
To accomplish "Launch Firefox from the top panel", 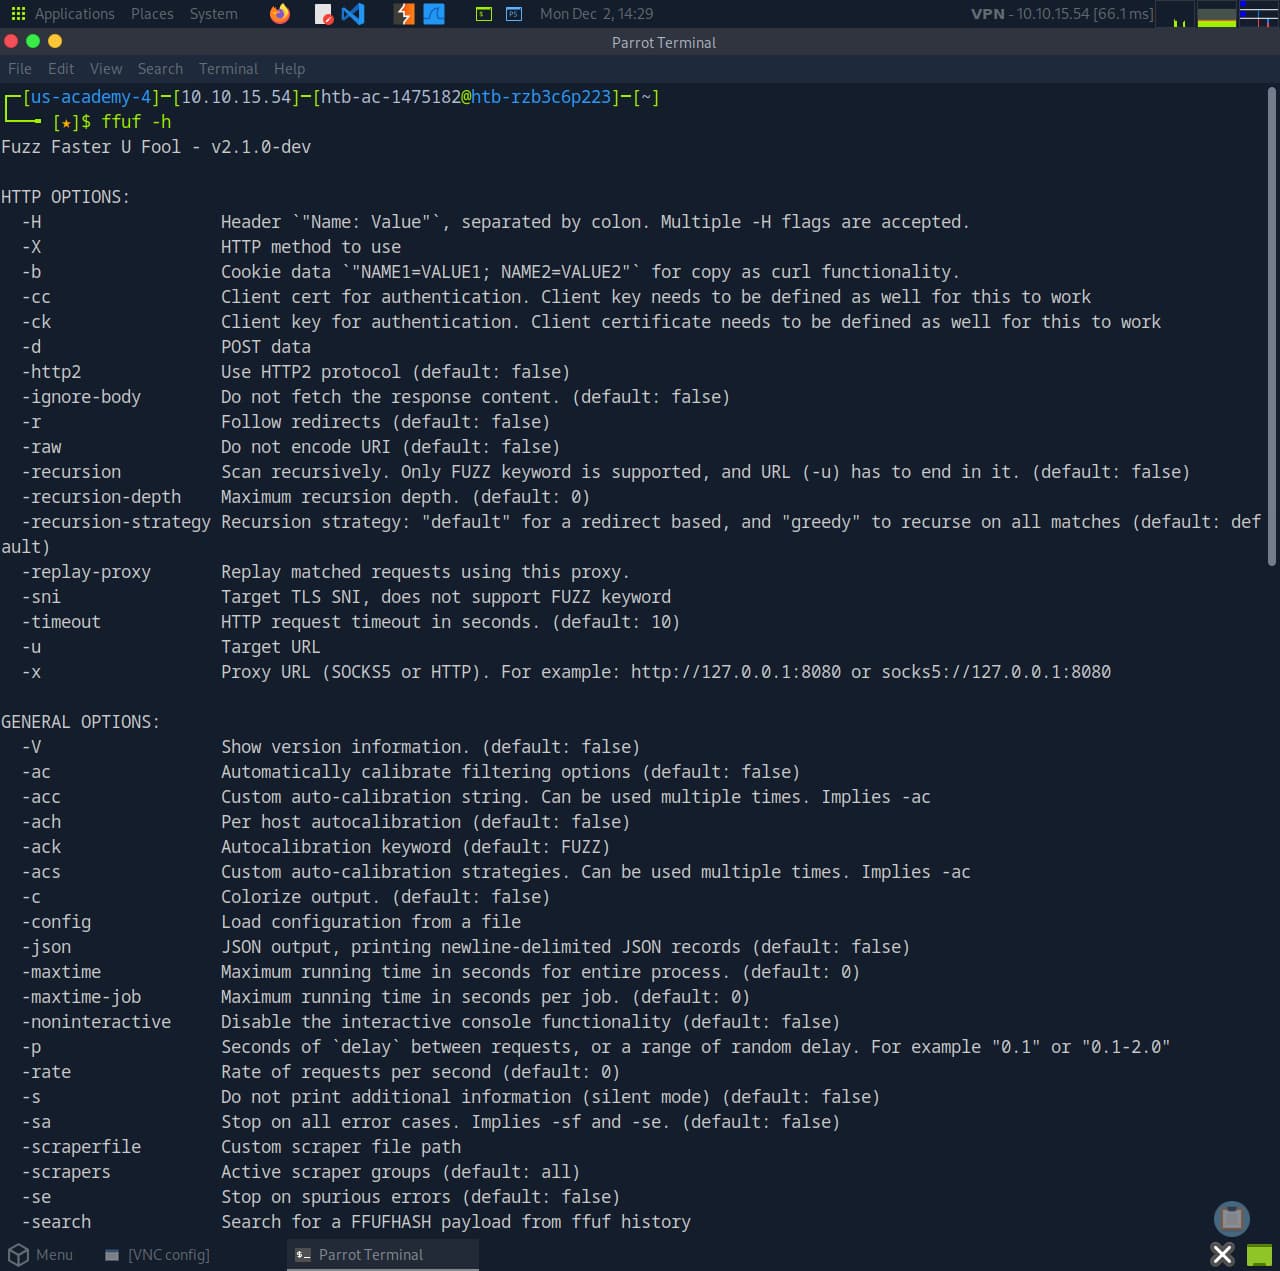I will tap(280, 14).
